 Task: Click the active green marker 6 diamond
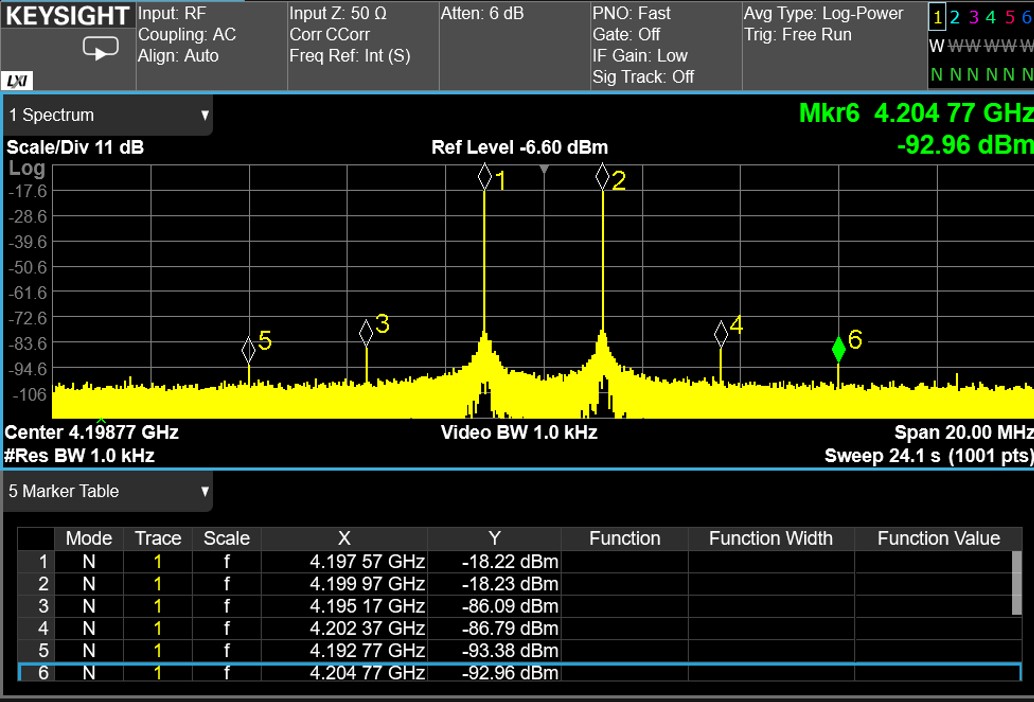pos(838,349)
